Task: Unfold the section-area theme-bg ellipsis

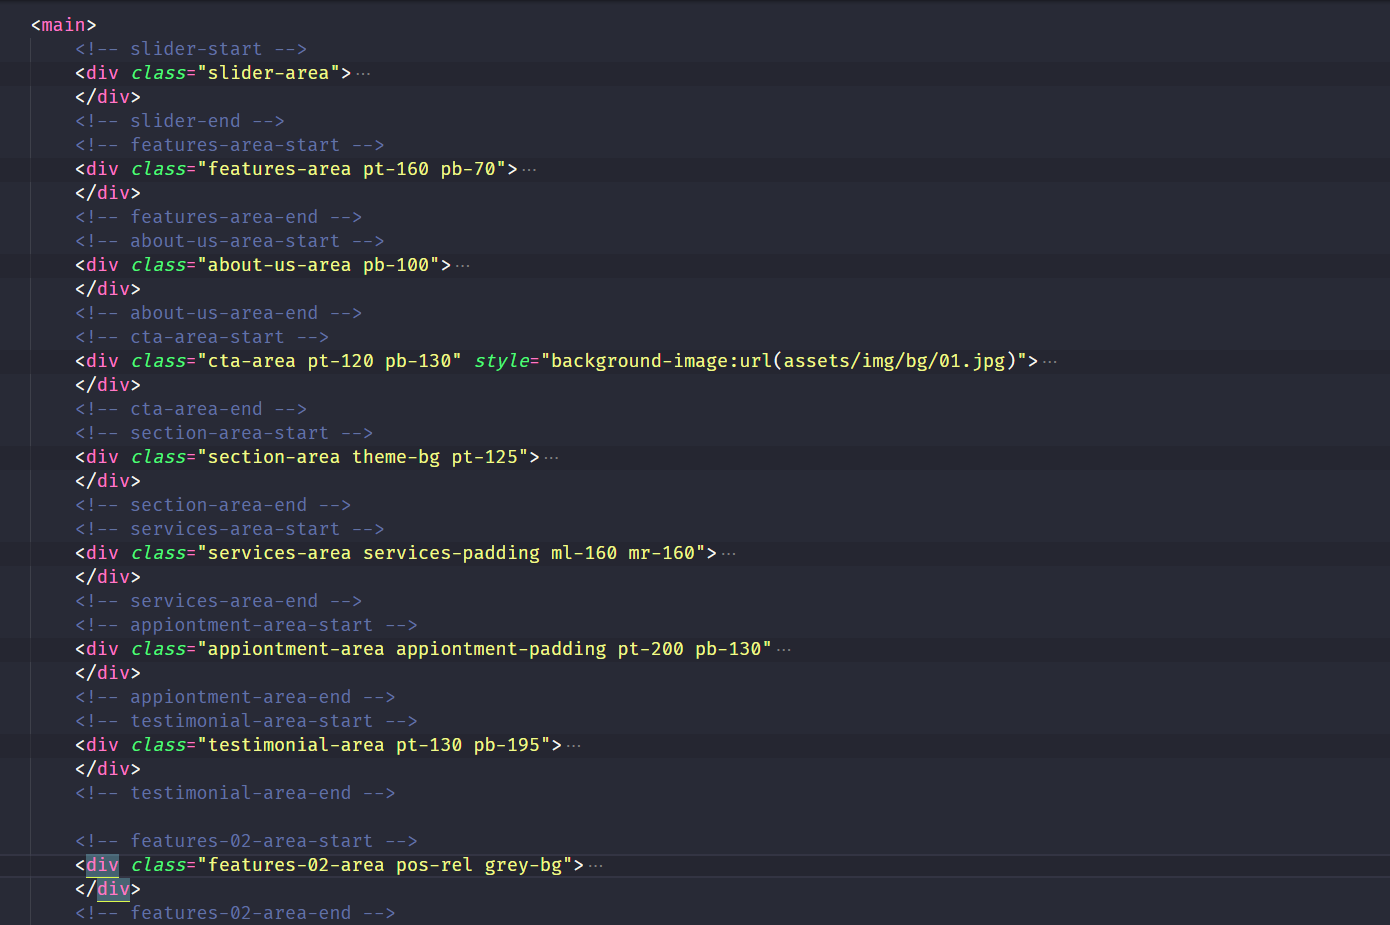Action: 551,458
